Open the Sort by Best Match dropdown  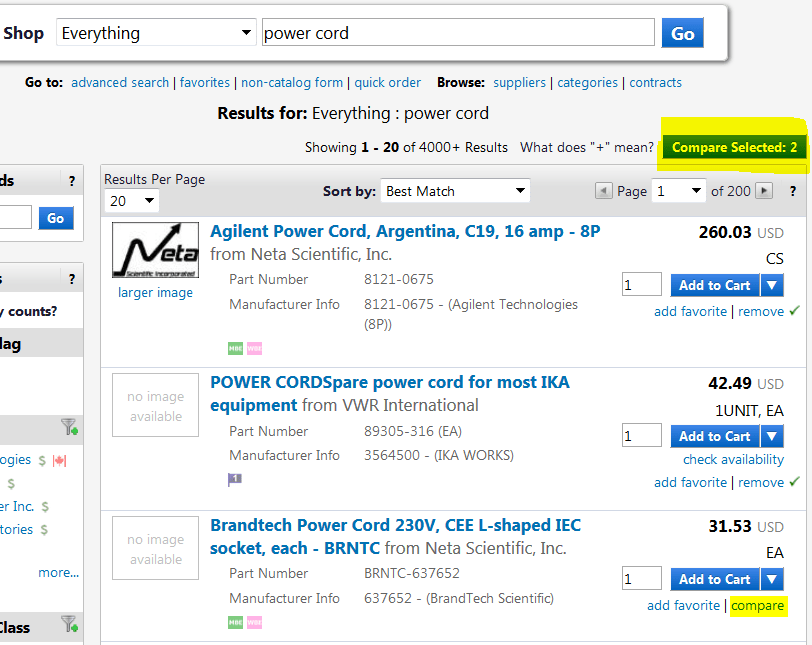tap(455, 191)
